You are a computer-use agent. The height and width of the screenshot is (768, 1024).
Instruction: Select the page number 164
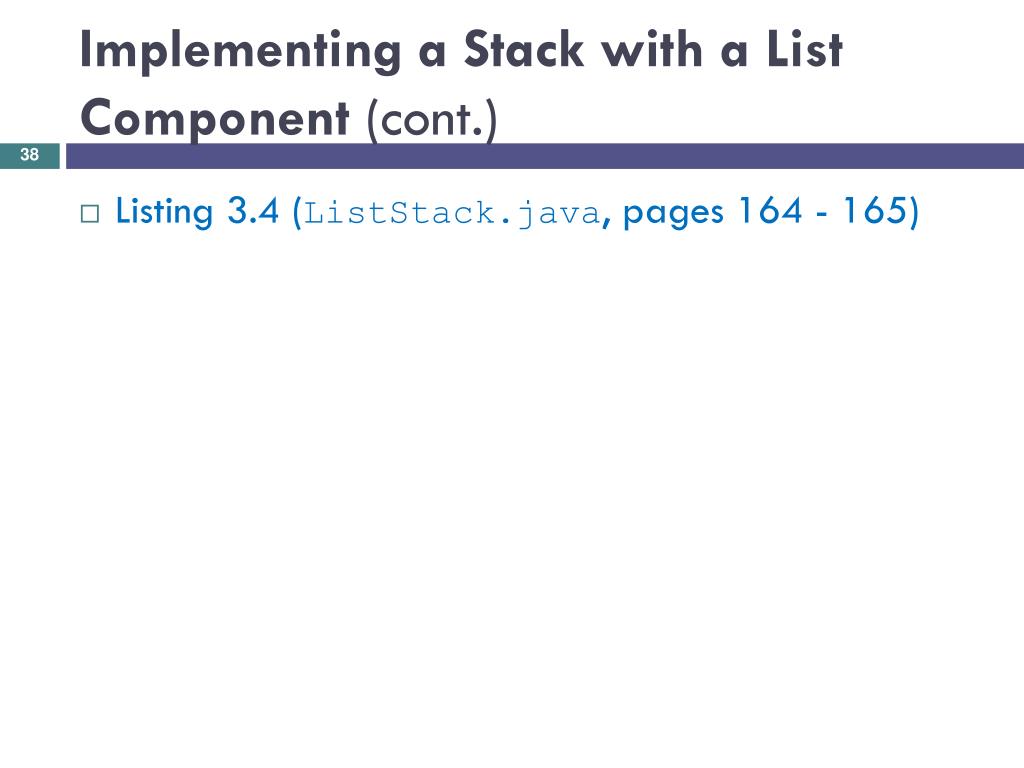pos(771,210)
